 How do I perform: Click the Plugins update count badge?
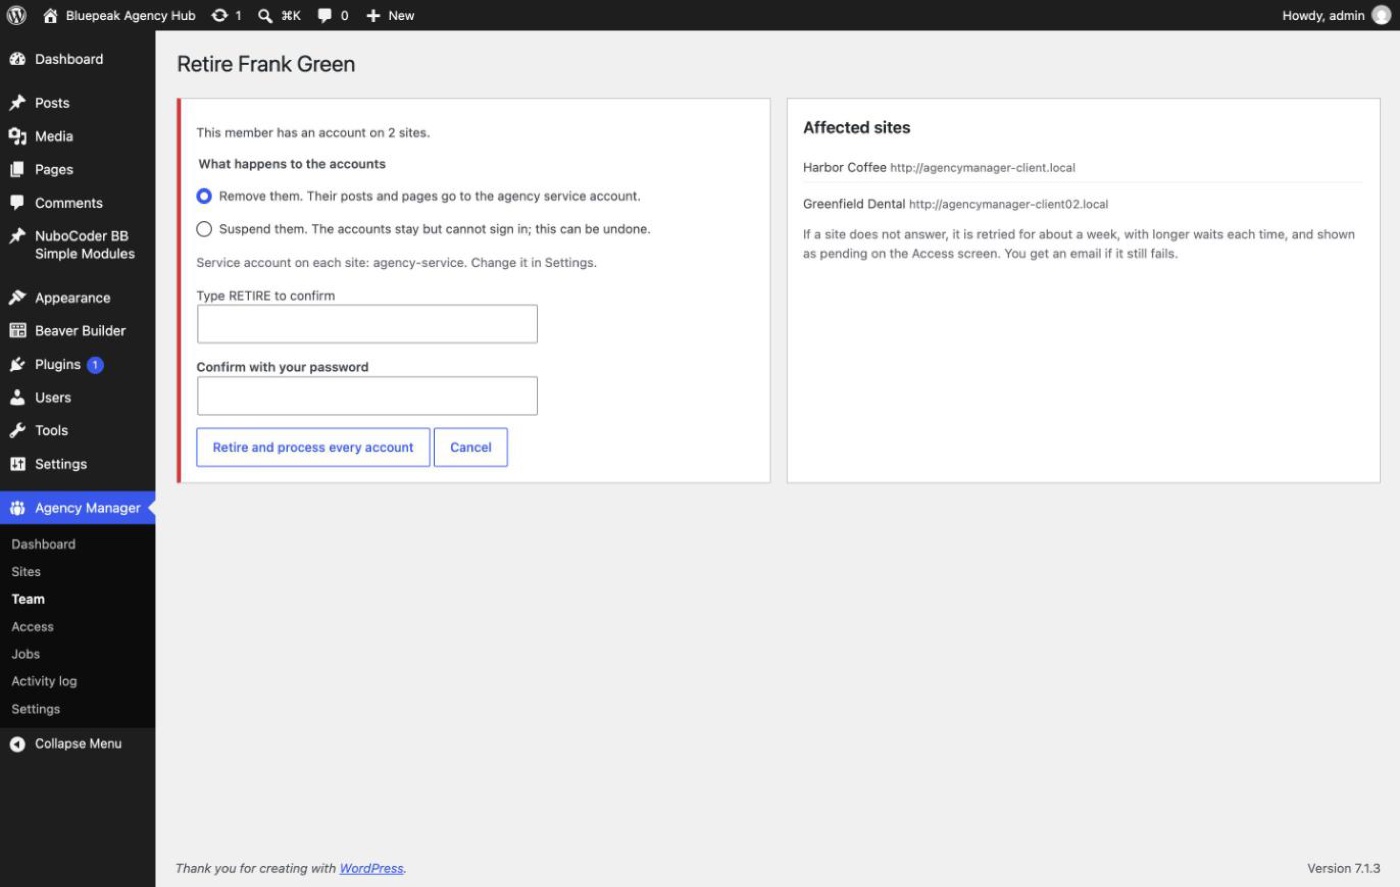click(95, 365)
